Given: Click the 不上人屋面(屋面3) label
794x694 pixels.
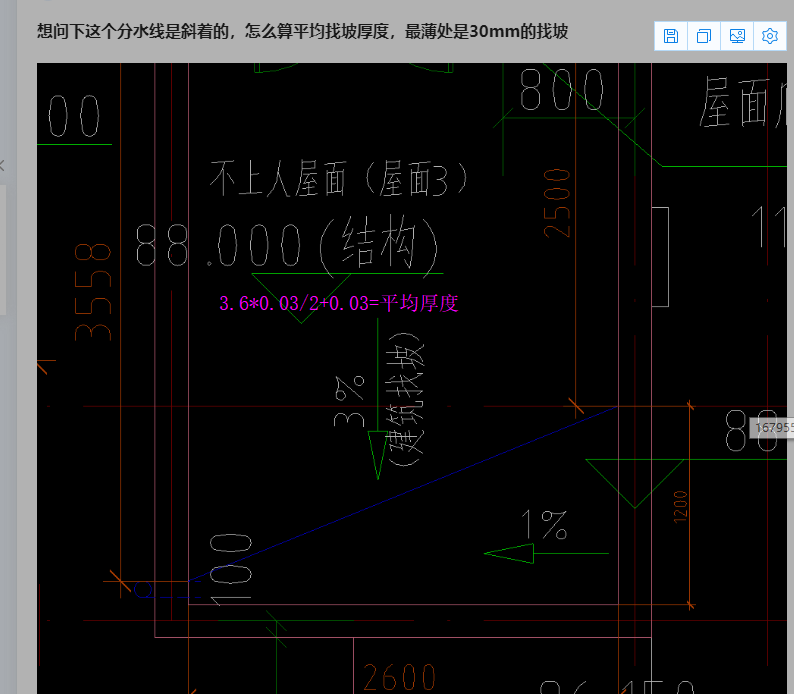Looking at the screenshot, I should pos(338,178).
